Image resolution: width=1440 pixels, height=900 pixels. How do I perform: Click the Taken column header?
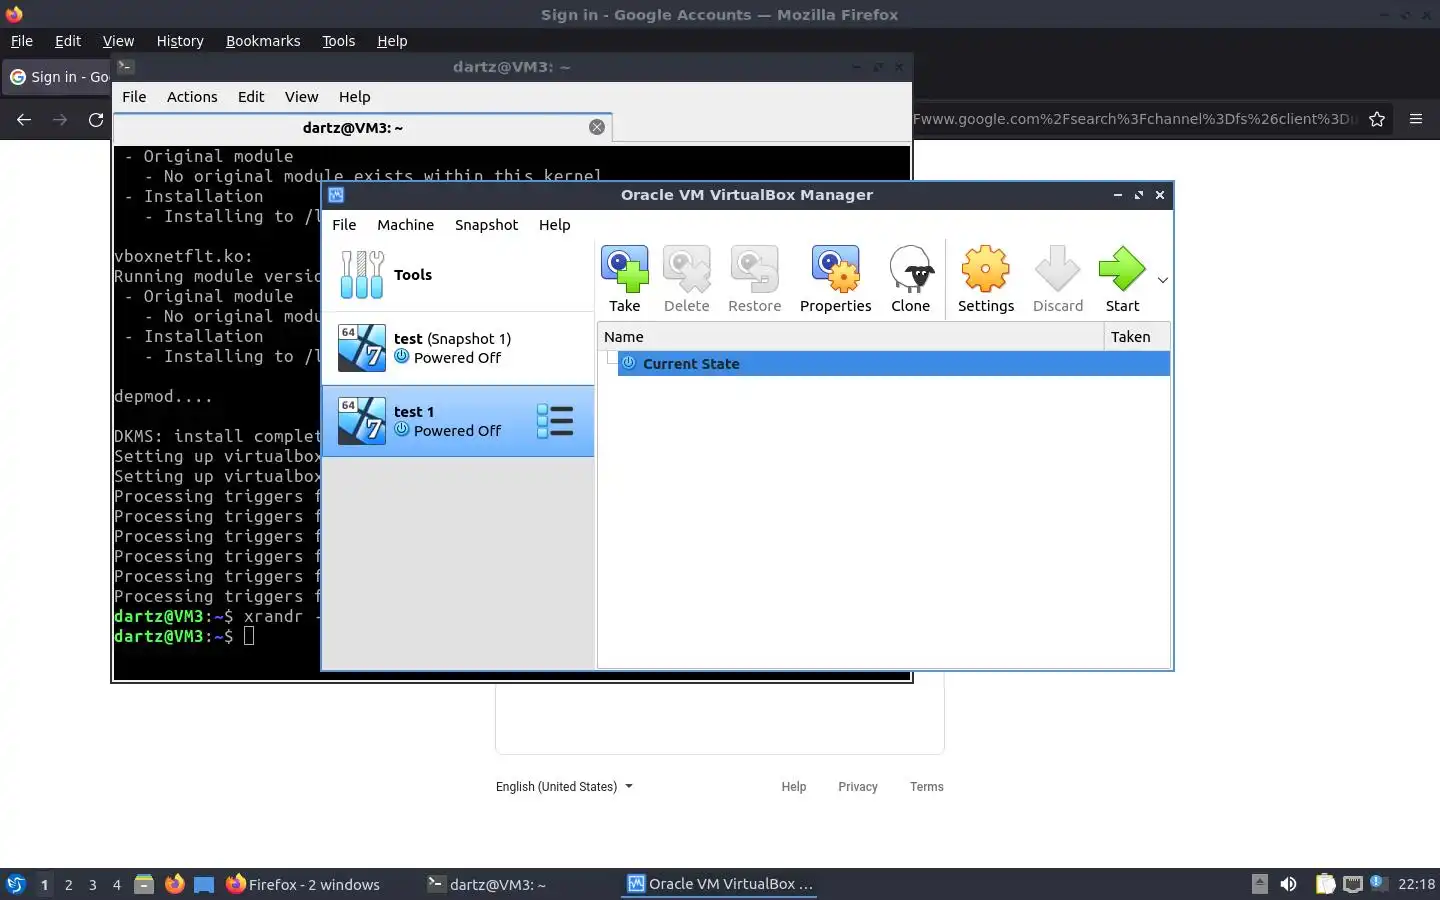pos(1136,337)
